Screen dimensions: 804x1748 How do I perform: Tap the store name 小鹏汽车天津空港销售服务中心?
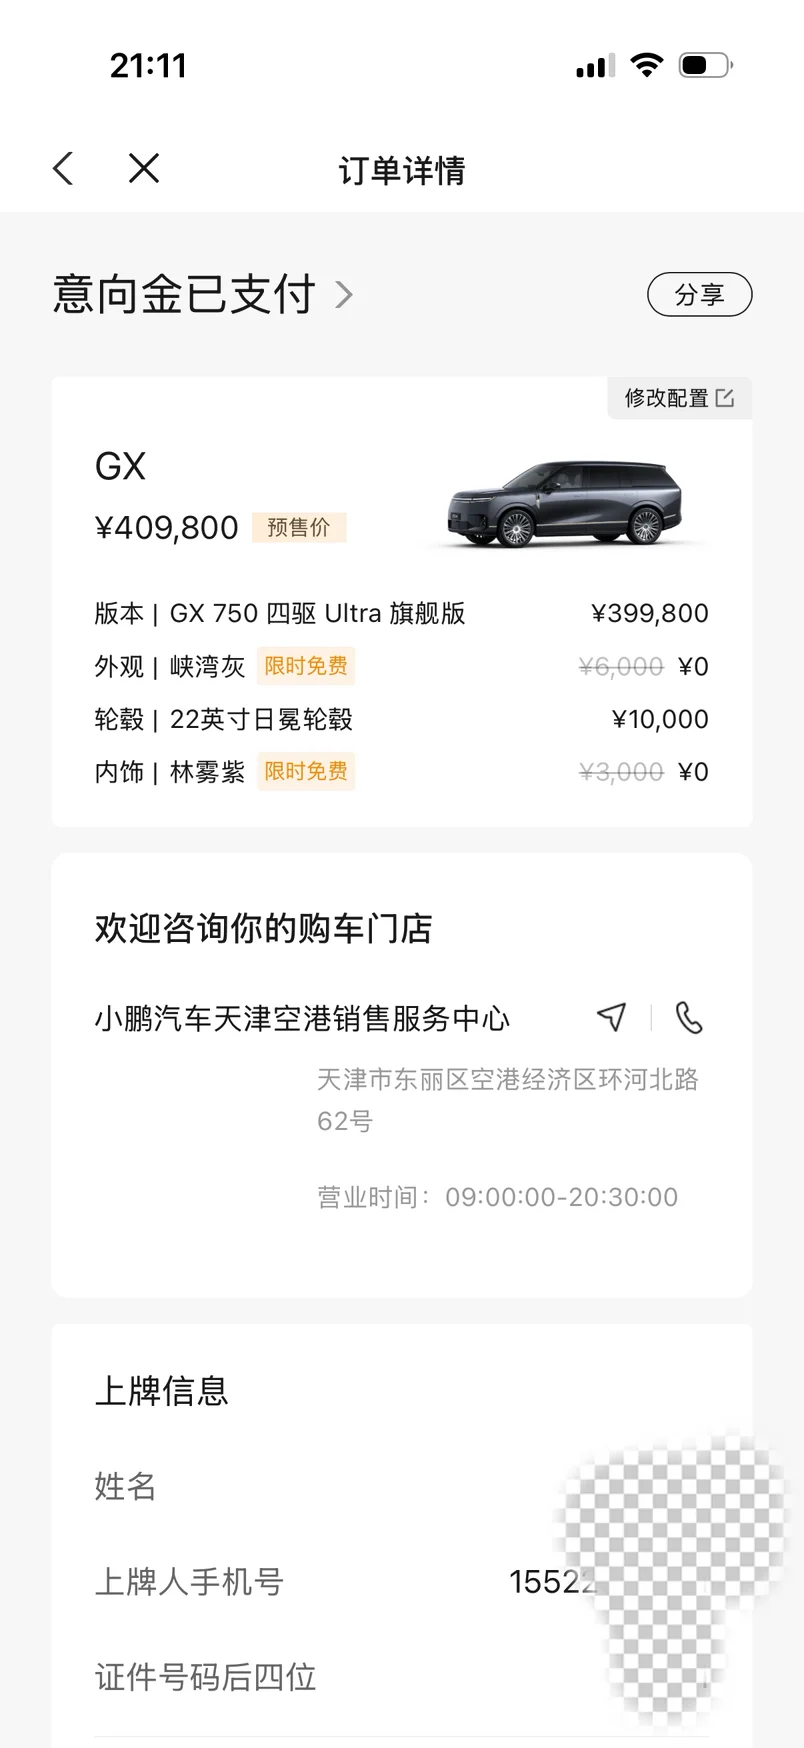coord(302,1018)
